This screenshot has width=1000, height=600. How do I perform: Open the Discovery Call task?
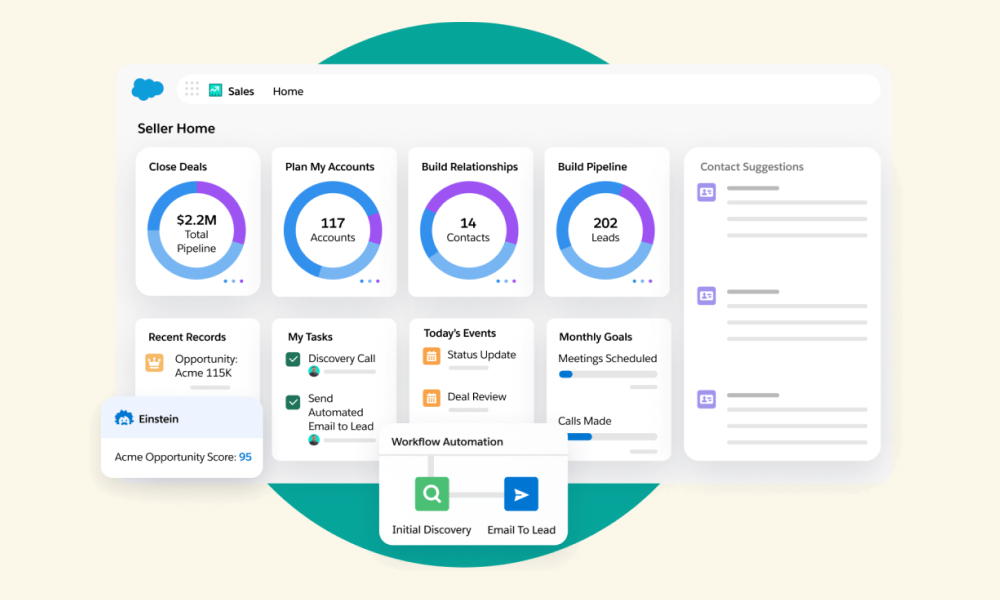tap(342, 358)
